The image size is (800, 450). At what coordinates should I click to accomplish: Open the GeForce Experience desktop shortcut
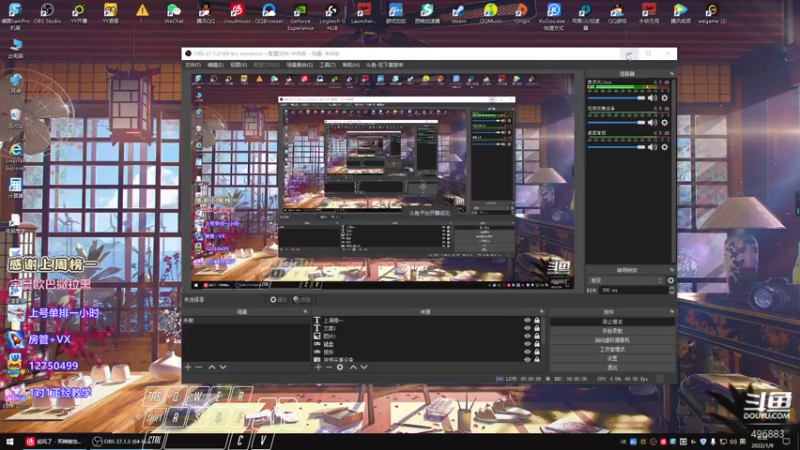tap(300, 16)
